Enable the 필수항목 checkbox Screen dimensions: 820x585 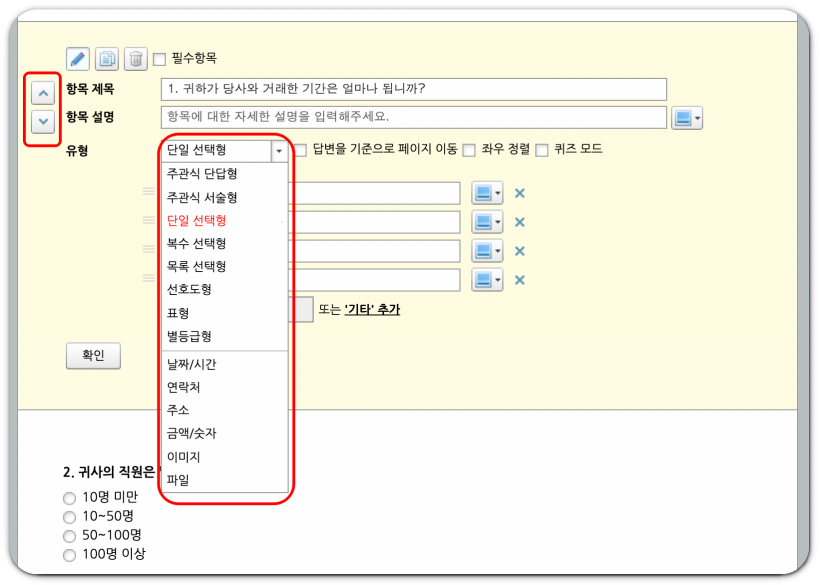click(x=159, y=58)
